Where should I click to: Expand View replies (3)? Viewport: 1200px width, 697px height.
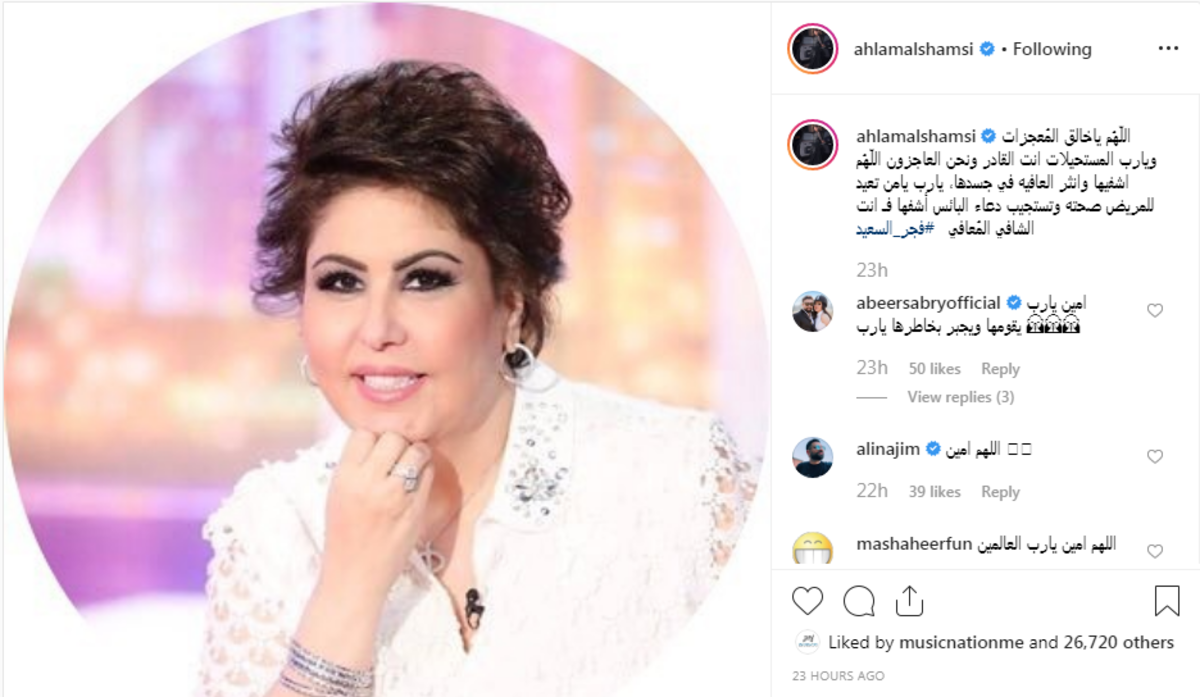click(961, 397)
